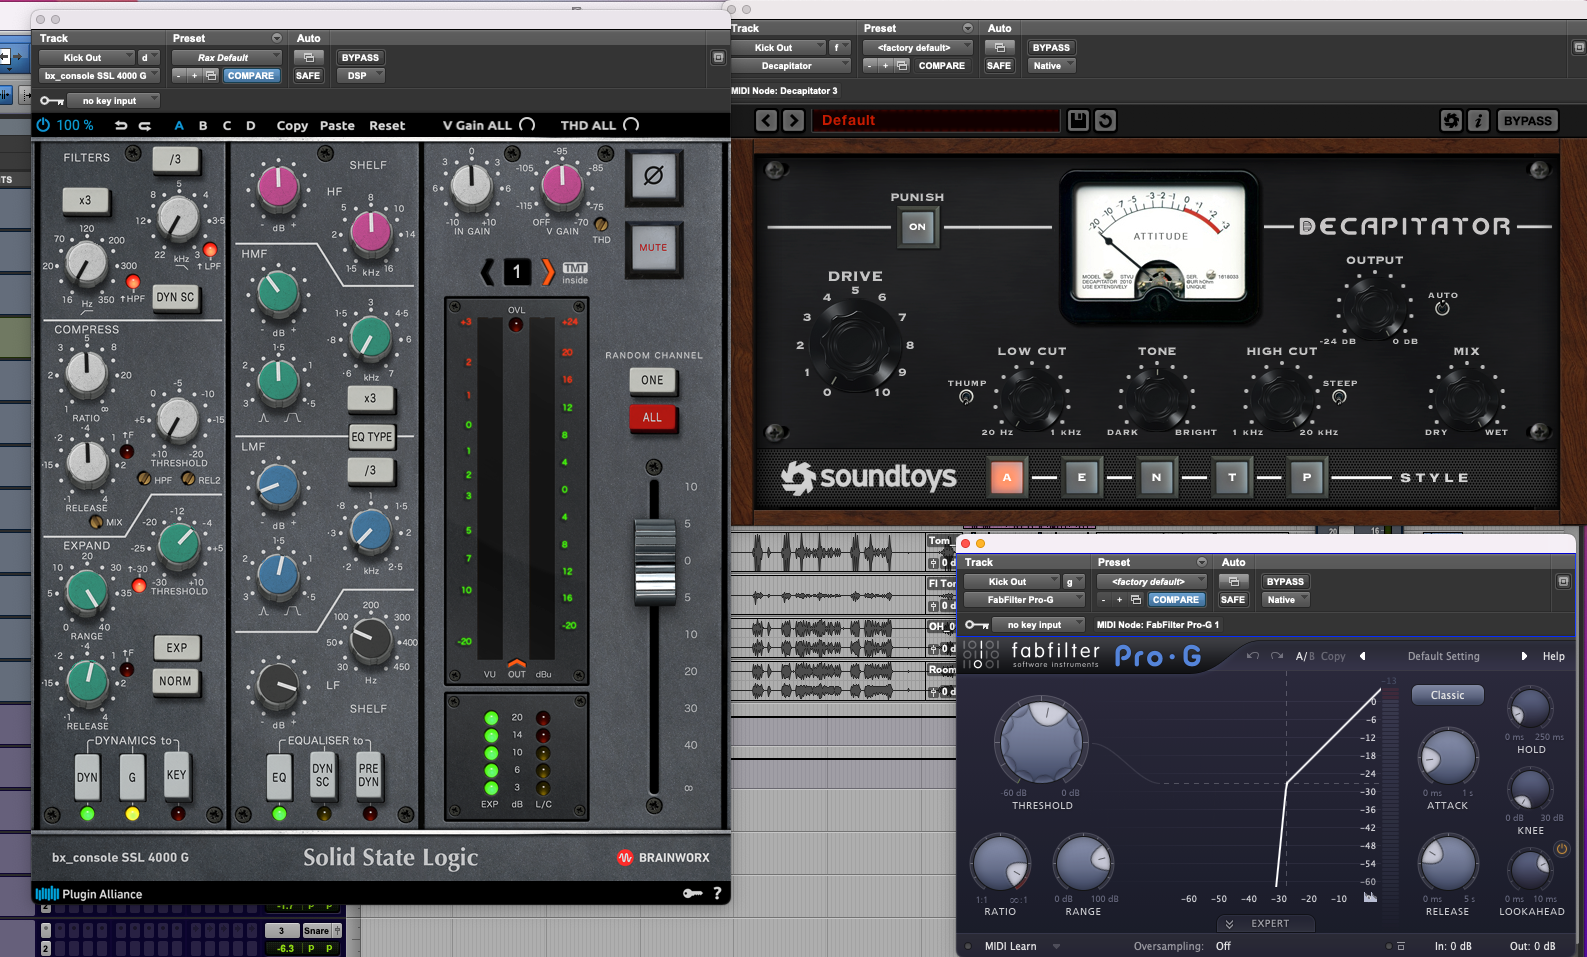The height and width of the screenshot is (957, 1587).
Task: Load previous Decapitator preset arrow
Action: 766,121
